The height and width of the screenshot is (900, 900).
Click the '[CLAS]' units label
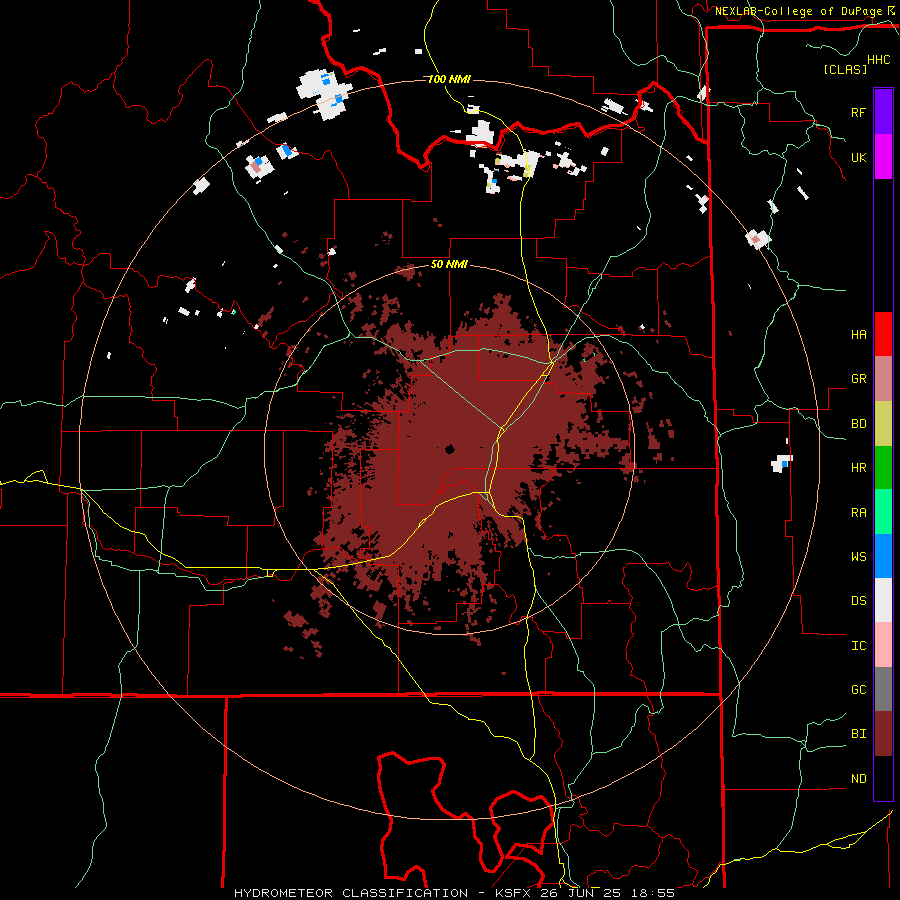pos(845,69)
